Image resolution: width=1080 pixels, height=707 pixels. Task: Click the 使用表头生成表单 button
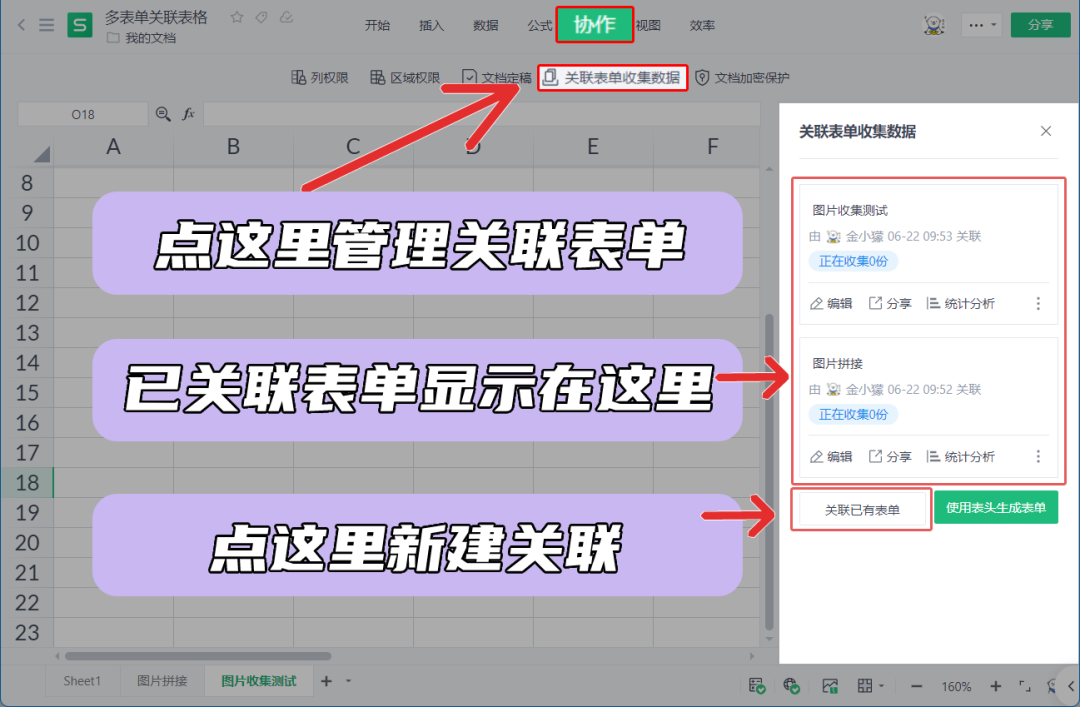(996, 508)
